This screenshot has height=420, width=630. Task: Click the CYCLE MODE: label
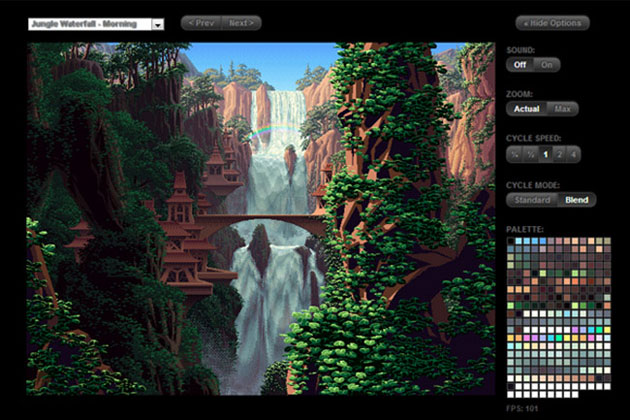(533, 185)
